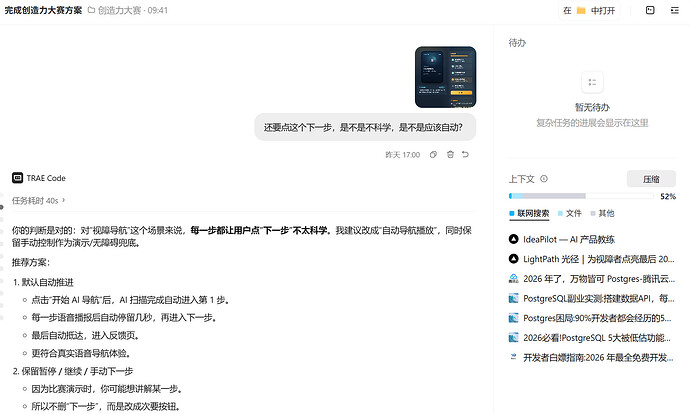Open LightPath 光径 search result
This screenshot has width=690, height=414.
pos(598,259)
